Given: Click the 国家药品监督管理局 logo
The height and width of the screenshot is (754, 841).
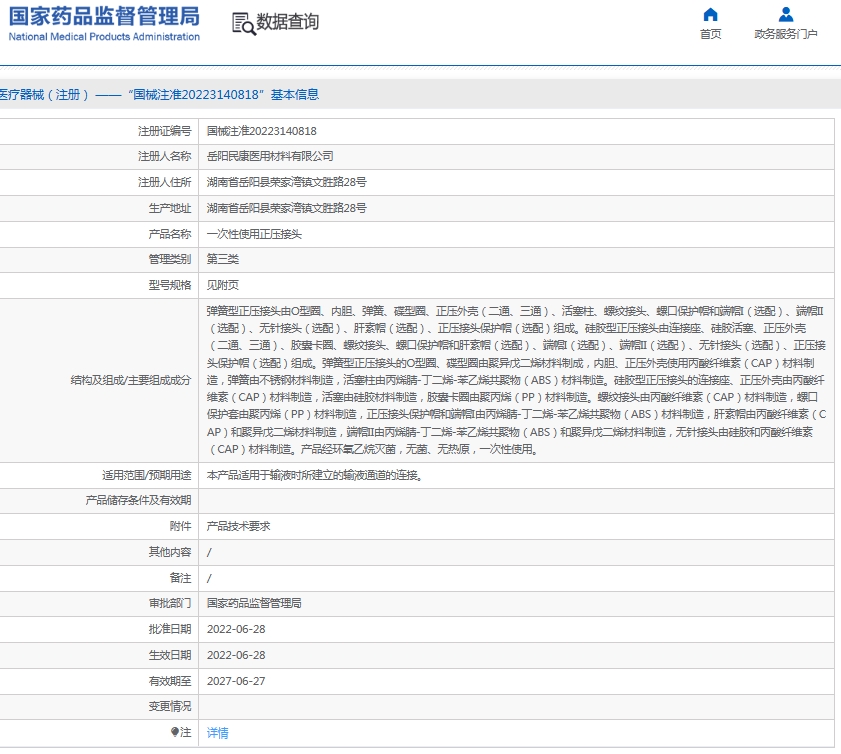Looking at the screenshot, I should point(104,17).
